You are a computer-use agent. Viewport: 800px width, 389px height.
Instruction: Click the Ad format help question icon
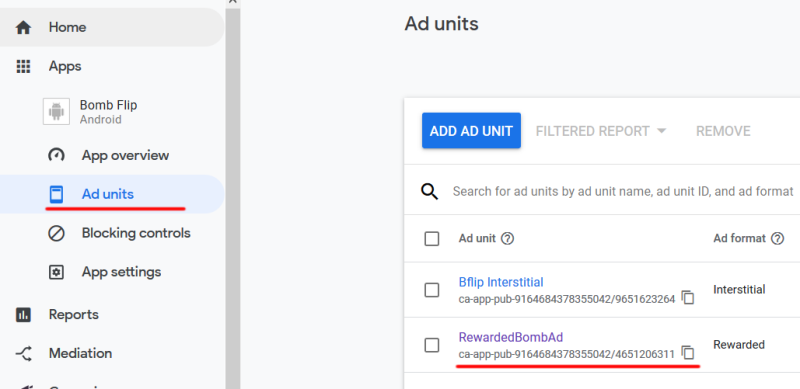pos(778,238)
